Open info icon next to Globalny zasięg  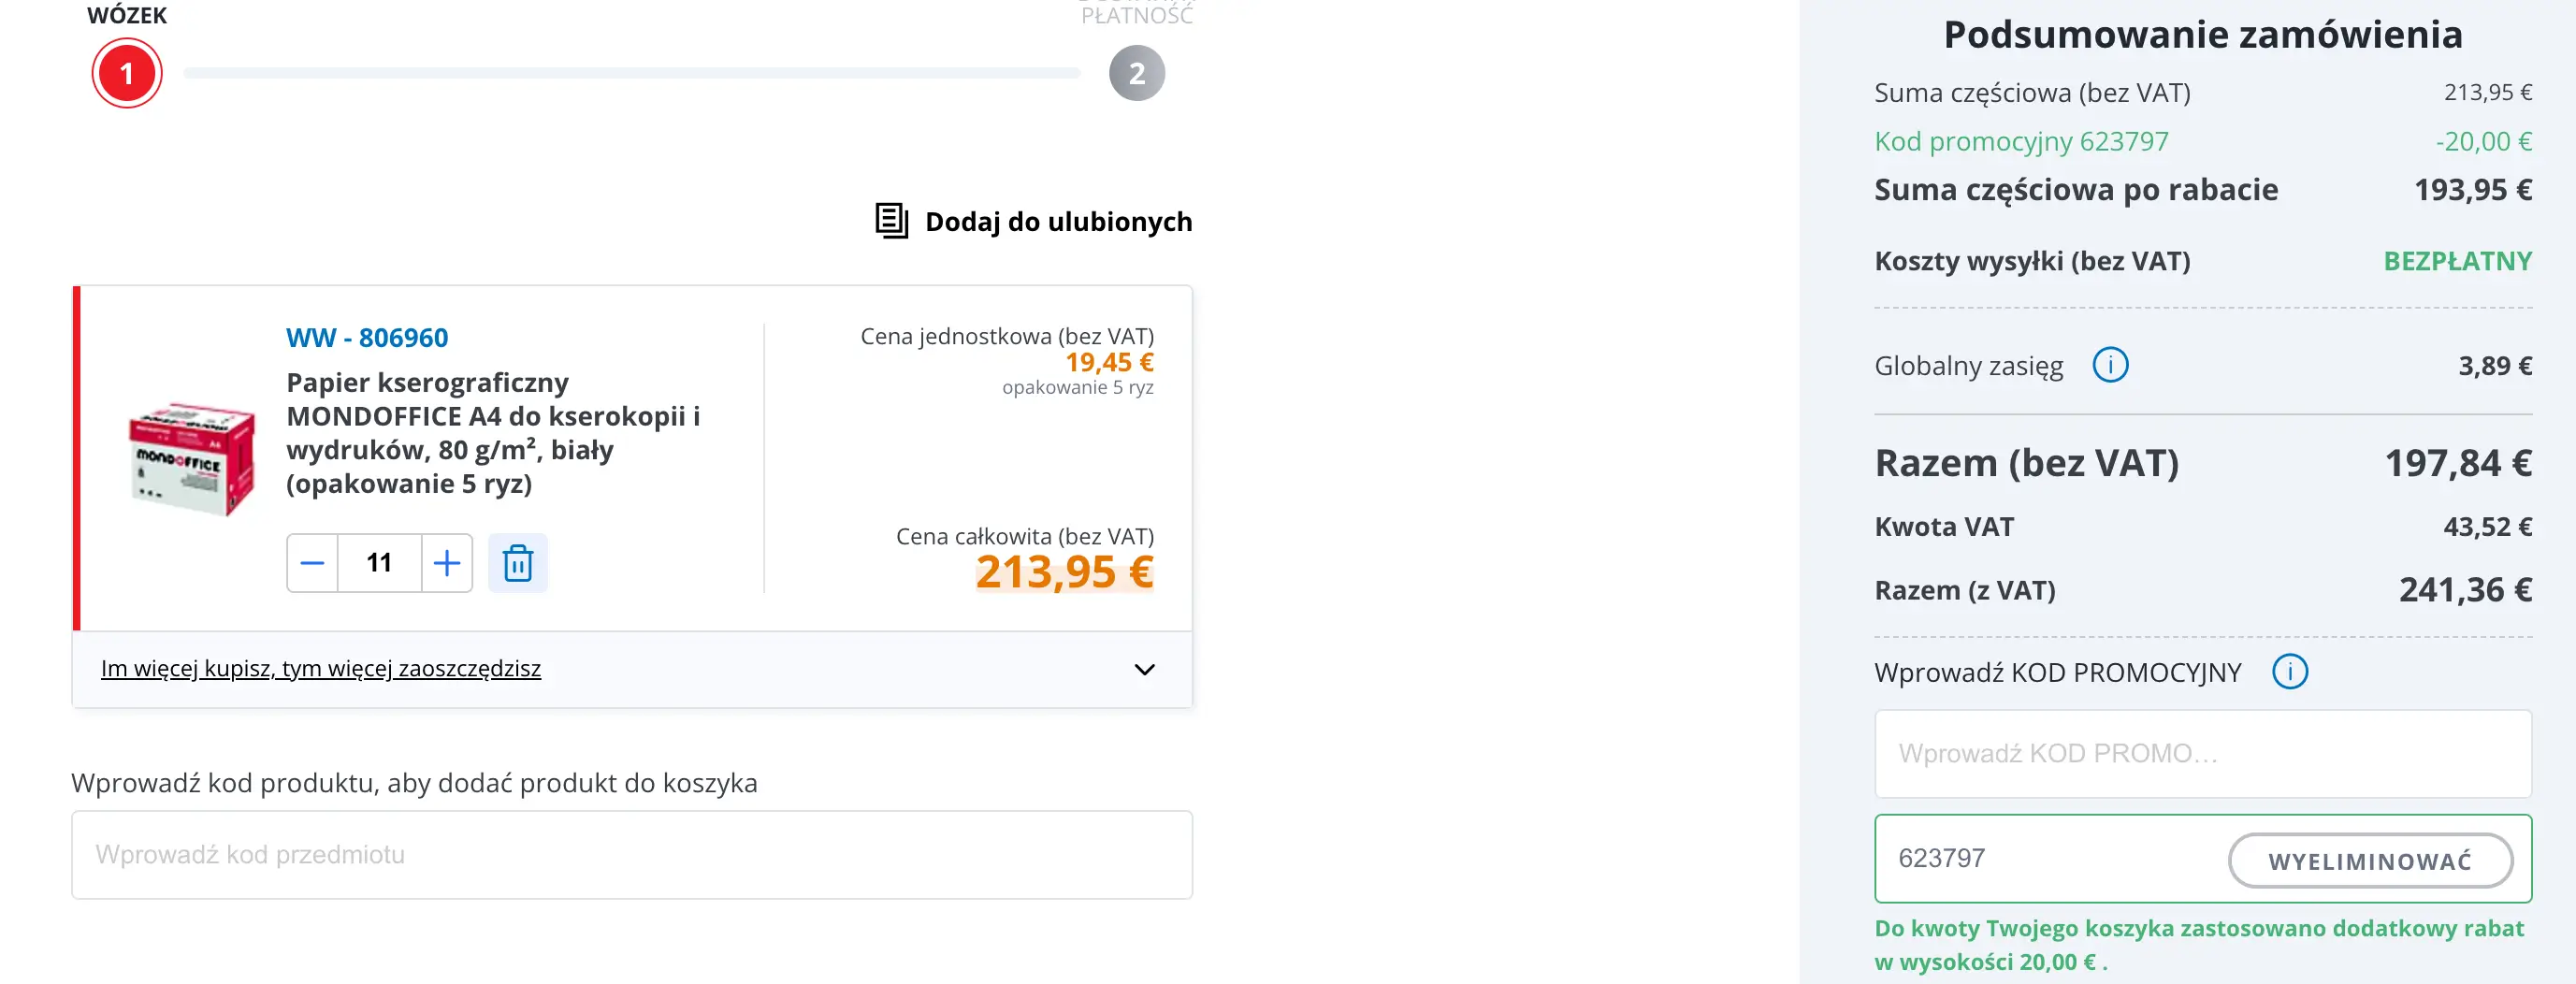[2110, 365]
